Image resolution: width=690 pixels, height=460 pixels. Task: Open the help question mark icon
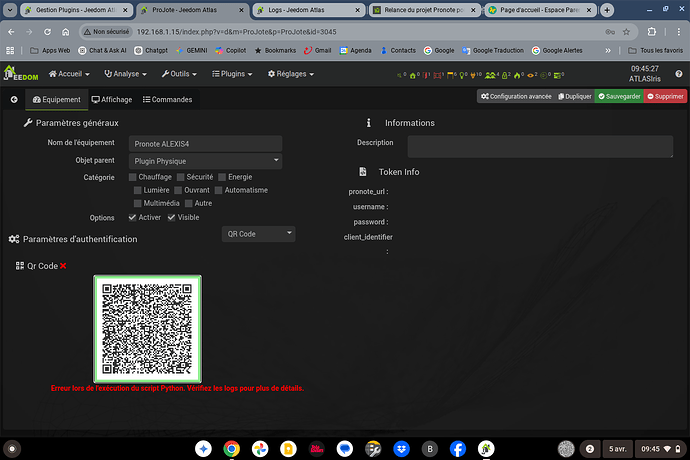679,74
